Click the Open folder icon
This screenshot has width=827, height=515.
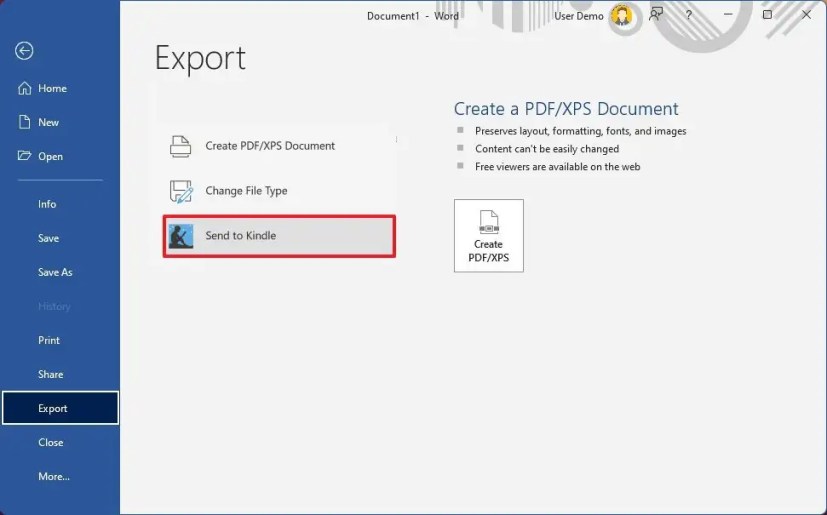click(24, 156)
